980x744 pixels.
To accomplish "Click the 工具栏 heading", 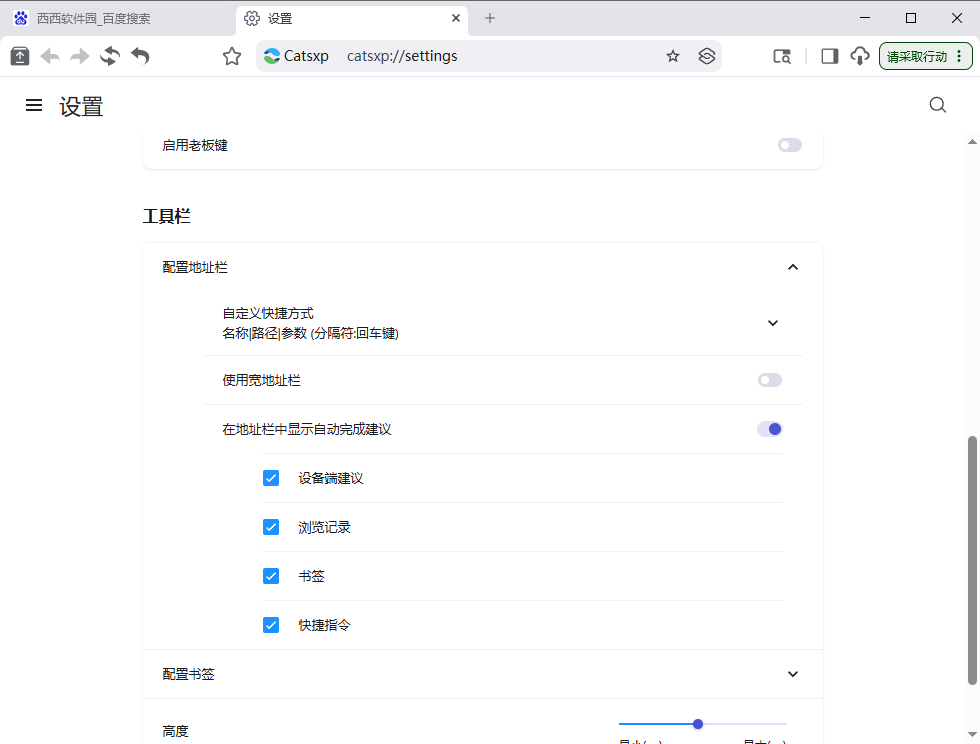I will 166,216.
